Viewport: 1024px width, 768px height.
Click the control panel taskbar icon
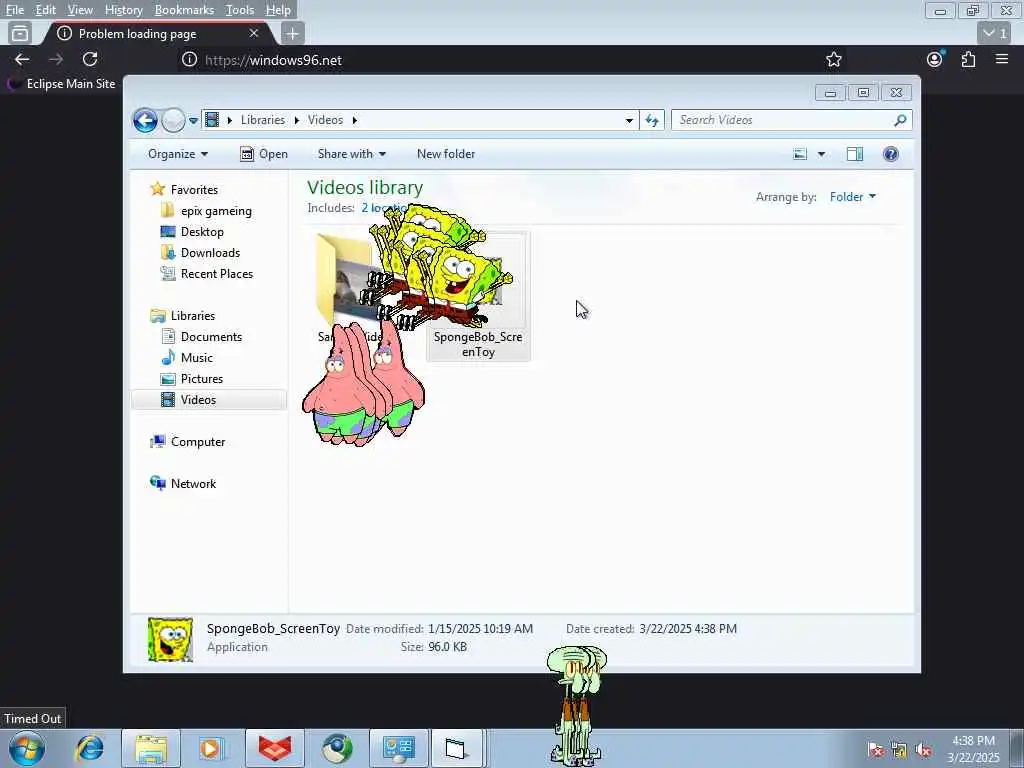click(398, 748)
